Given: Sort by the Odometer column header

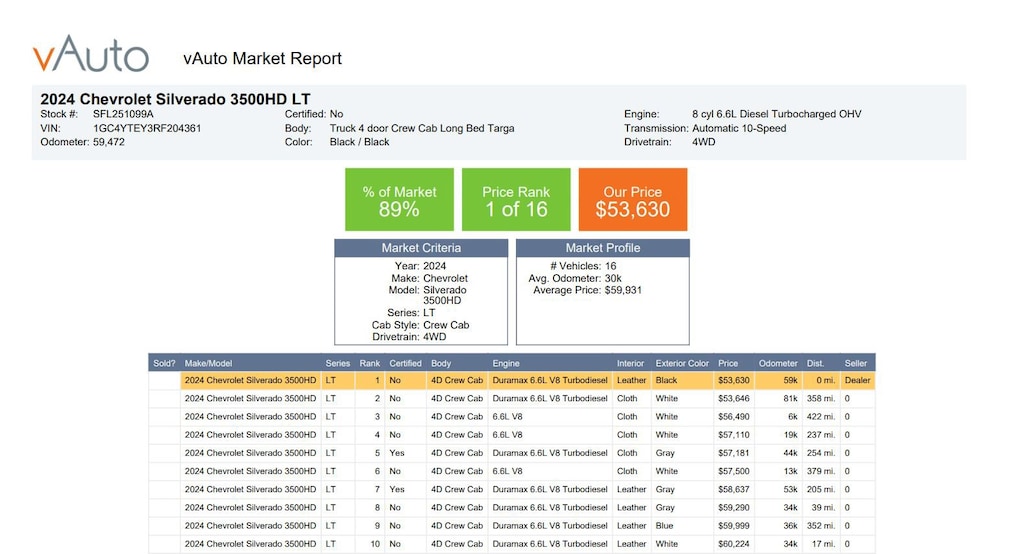Looking at the screenshot, I should pyautogui.click(x=778, y=363).
